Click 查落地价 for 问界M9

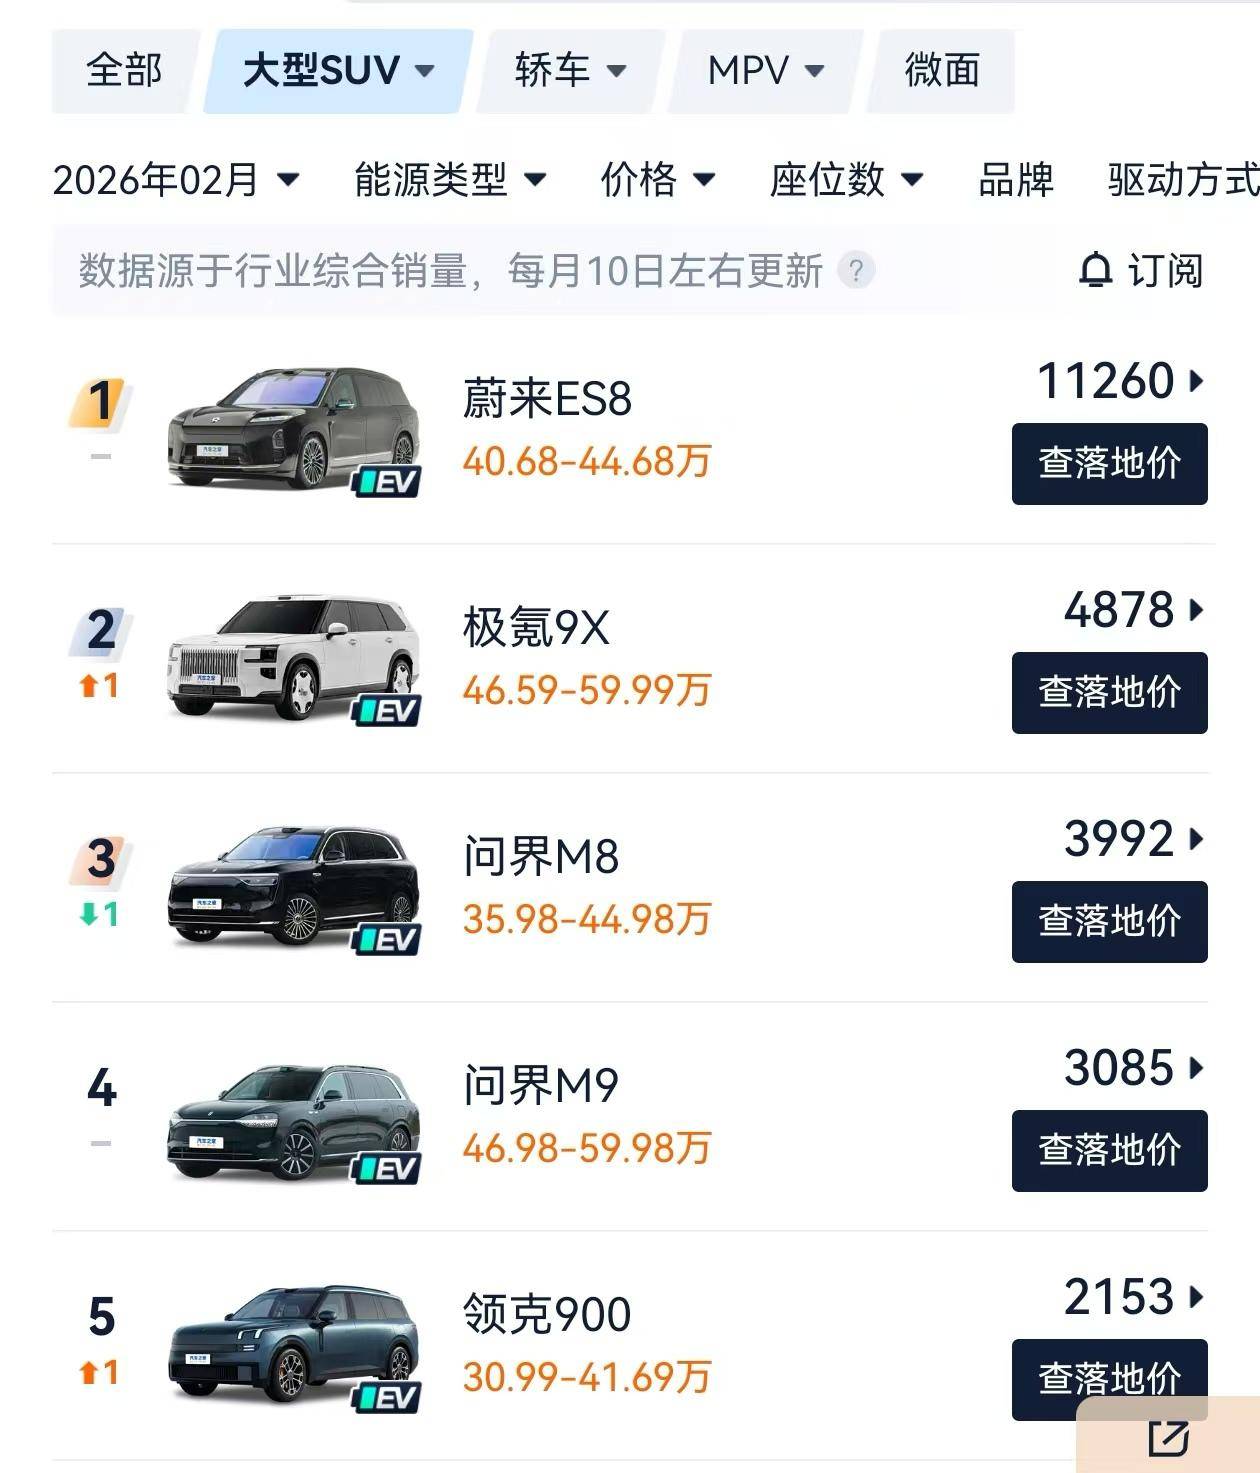coord(1109,1151)
